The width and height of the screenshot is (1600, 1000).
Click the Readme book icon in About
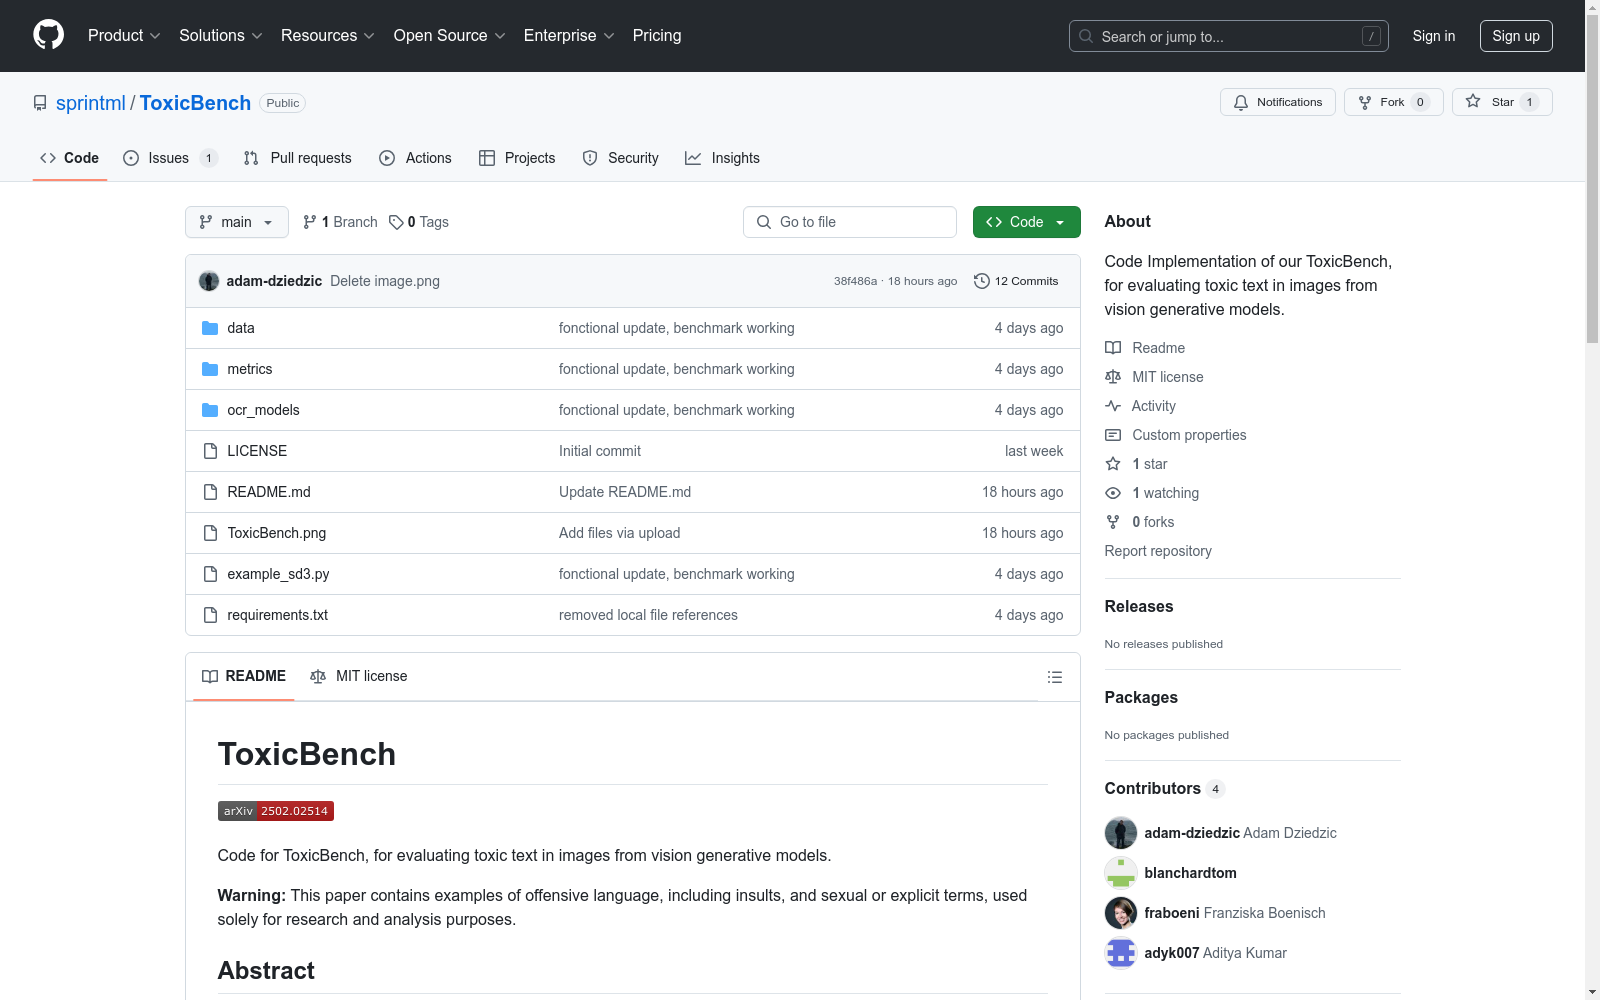1113,348
